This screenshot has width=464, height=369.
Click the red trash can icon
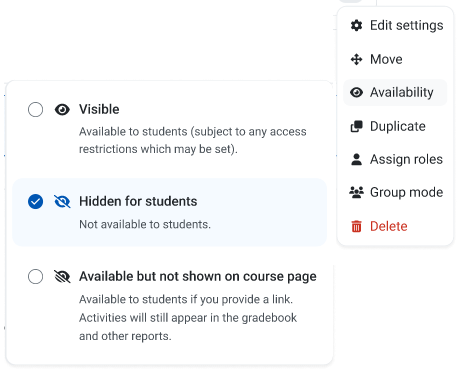pyautogui.click(x=356, y=226)
